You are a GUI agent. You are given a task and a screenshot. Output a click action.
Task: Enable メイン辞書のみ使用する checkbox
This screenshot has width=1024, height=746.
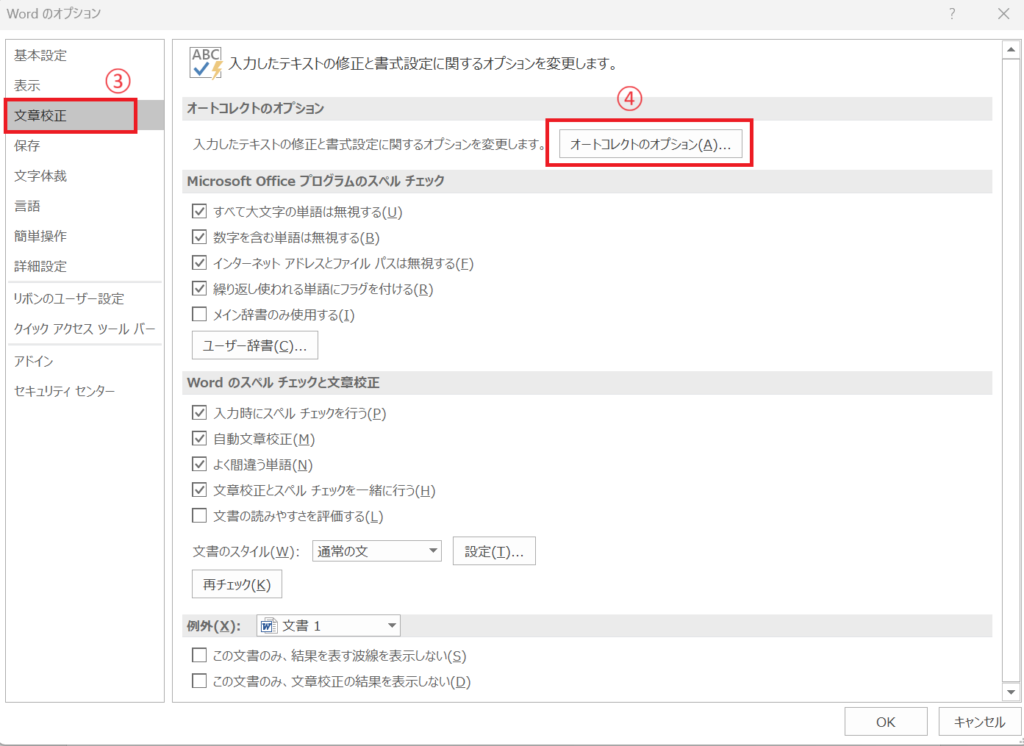point(199,315)
